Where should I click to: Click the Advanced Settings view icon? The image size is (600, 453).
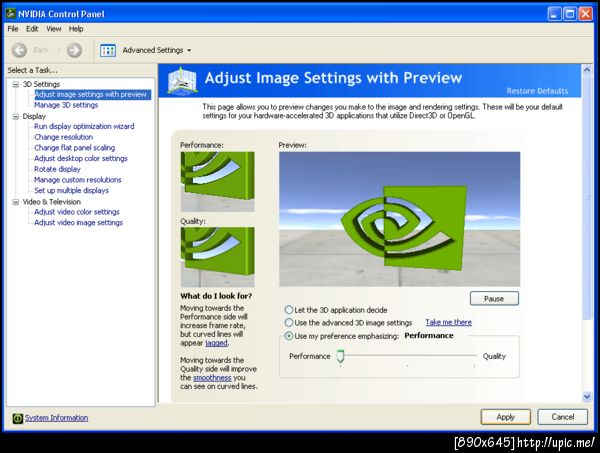108,50
